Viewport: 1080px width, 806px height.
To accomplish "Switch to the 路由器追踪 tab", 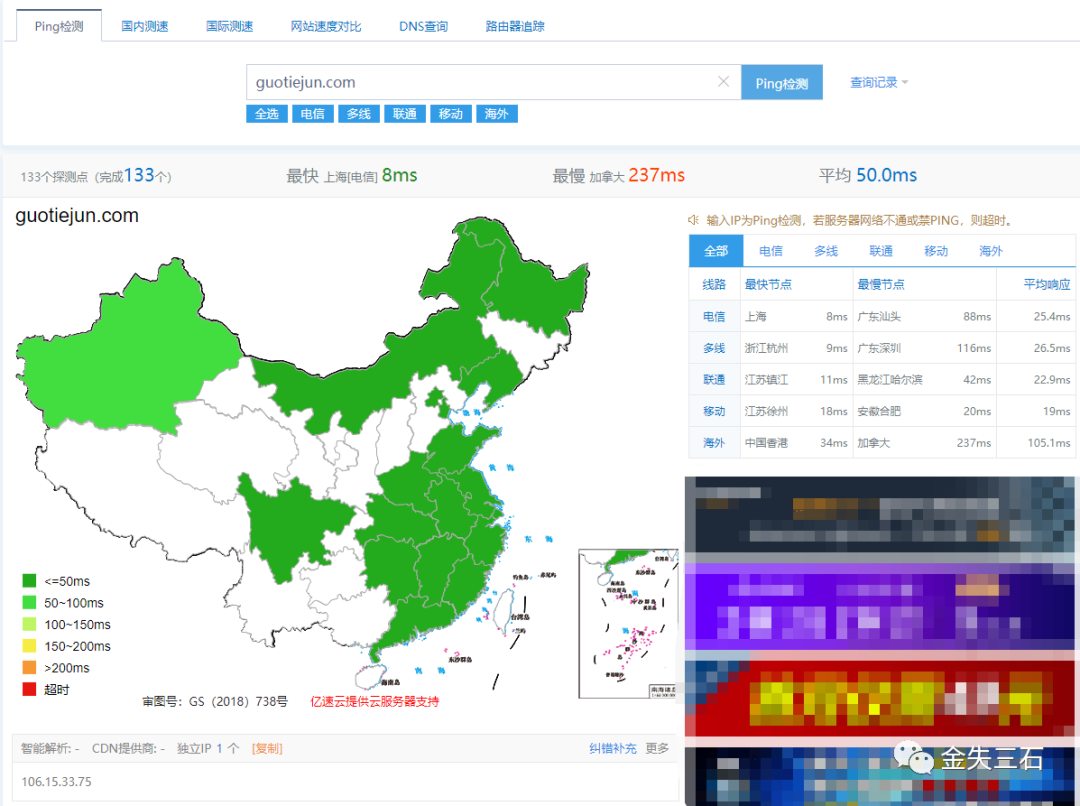I will click(515, 26).
